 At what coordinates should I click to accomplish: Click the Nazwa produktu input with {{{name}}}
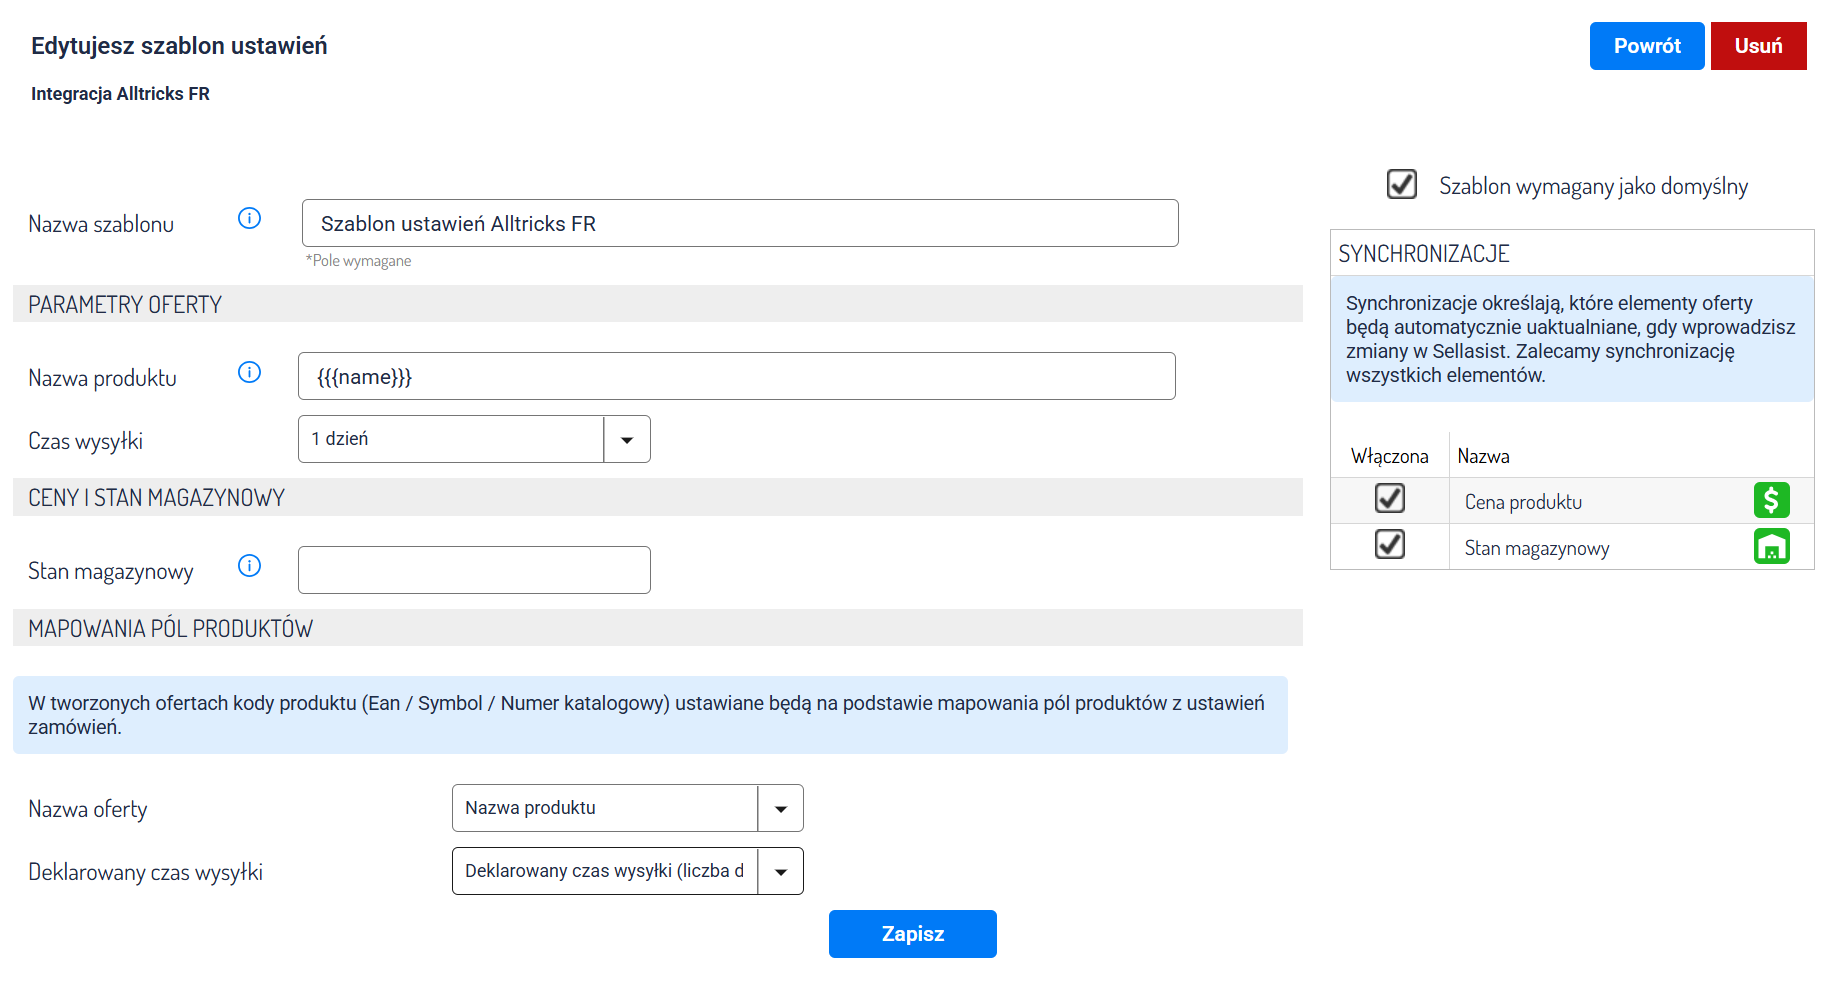click(x=736, y=376)
